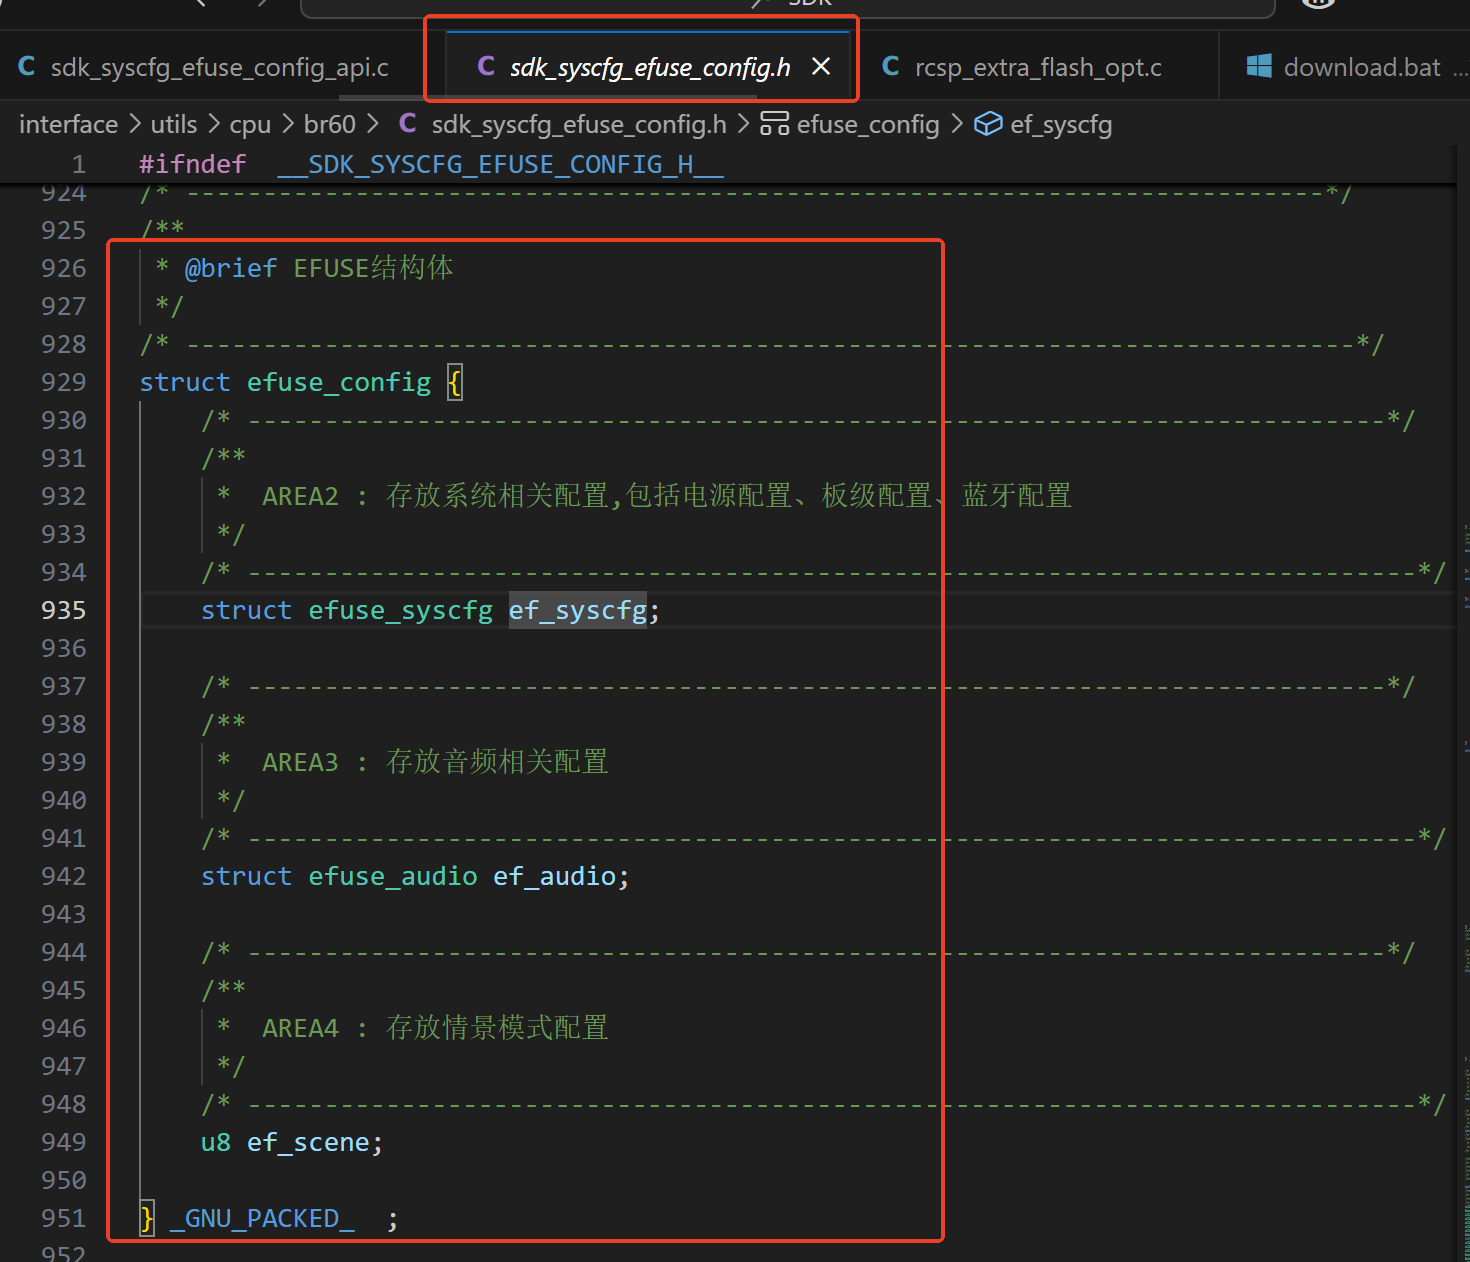Screen dimensions: 1470x1262
Task: Click line number 929 in the gutter
Action: click(64, 382)
